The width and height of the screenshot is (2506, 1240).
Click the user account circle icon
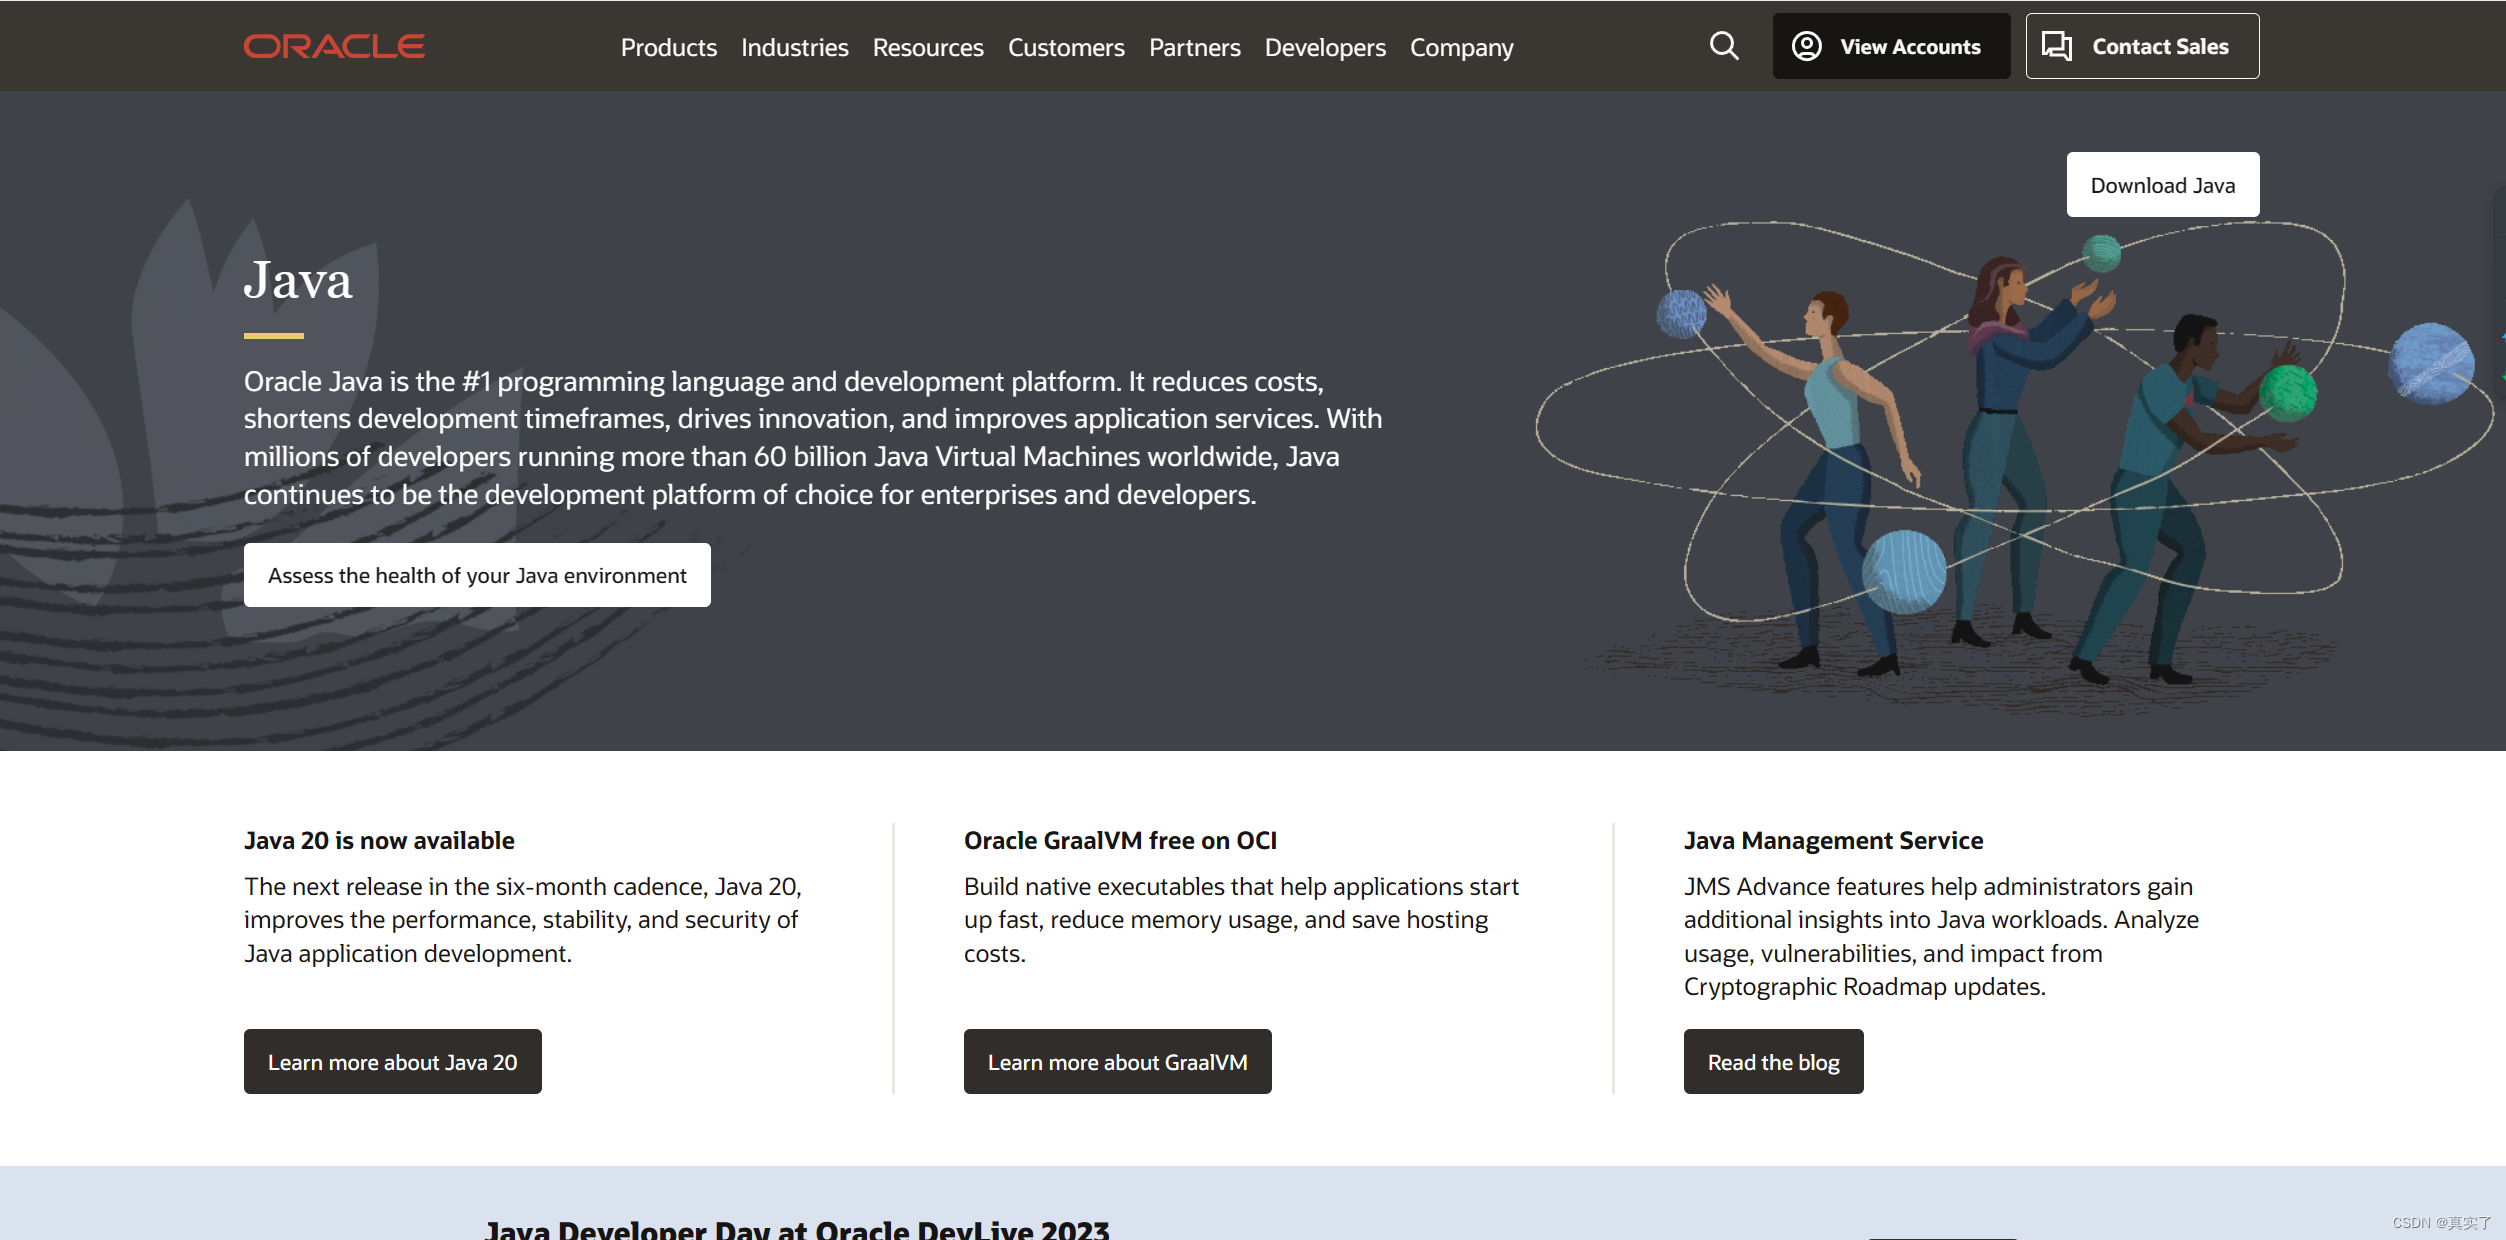pos(1806,46)
